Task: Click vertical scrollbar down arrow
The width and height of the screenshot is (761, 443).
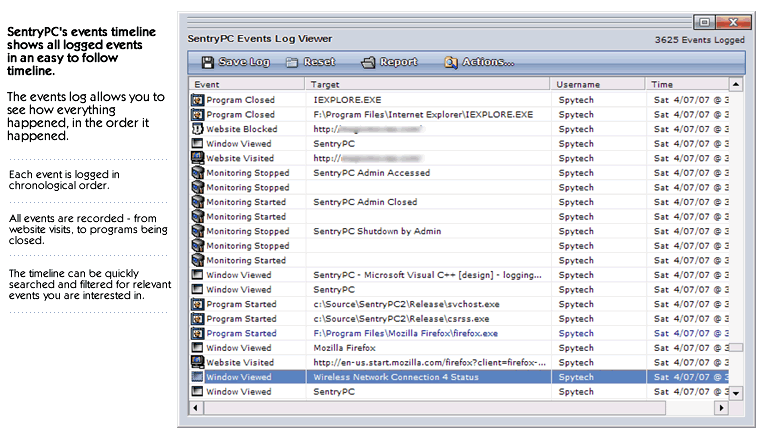Action: [x=736, y=393]
